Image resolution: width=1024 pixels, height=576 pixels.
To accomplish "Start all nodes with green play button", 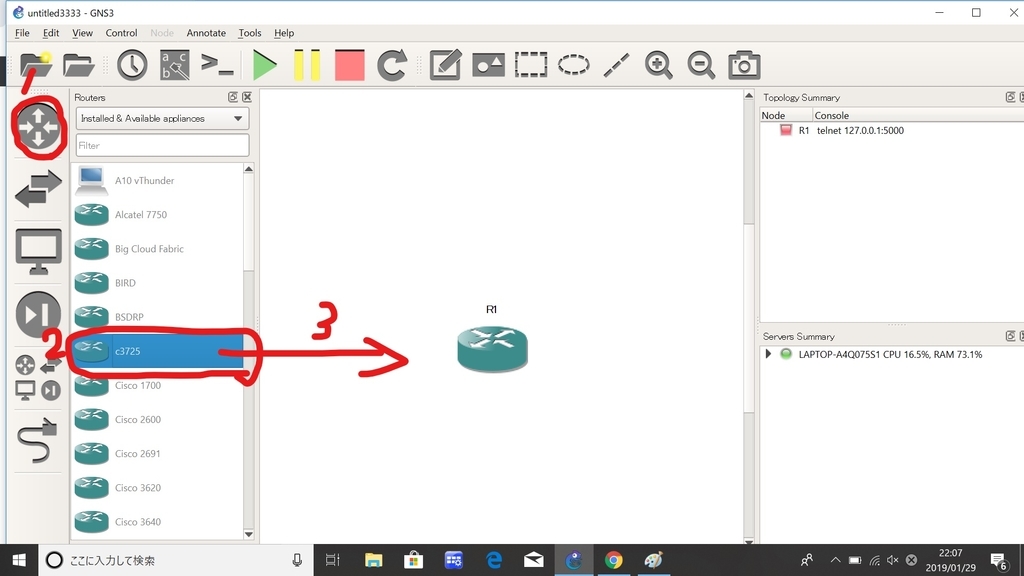I will click(x=264, y=65).
